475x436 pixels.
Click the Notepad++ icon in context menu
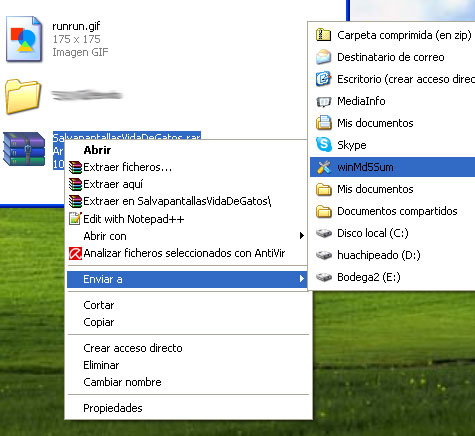[75, 219]
